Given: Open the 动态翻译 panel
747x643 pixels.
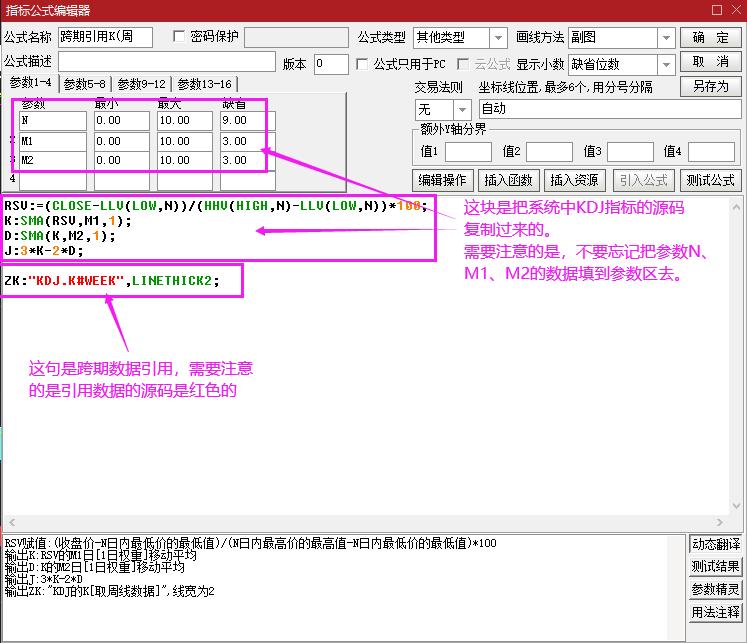Looking at the screenshot, I should click(x=716, y=545).
